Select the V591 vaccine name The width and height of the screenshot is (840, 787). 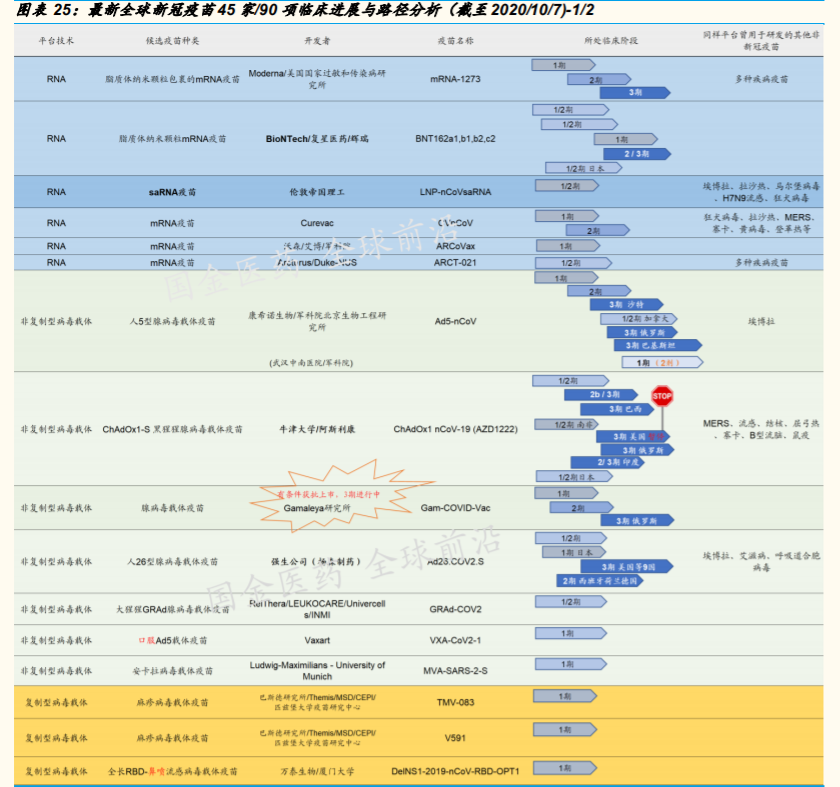coord(455,738)
